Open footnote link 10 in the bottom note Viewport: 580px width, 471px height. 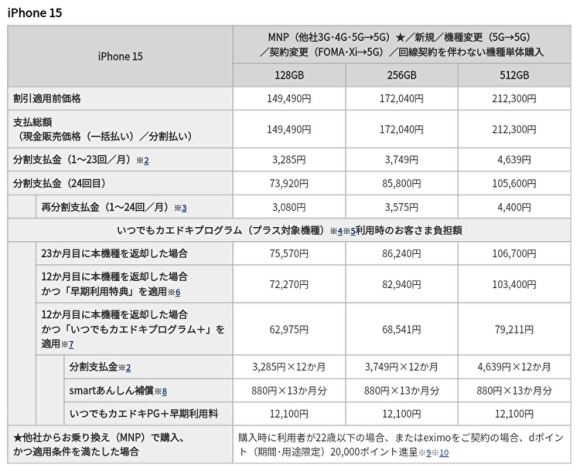pyautogui.click(x=444, y=453)
